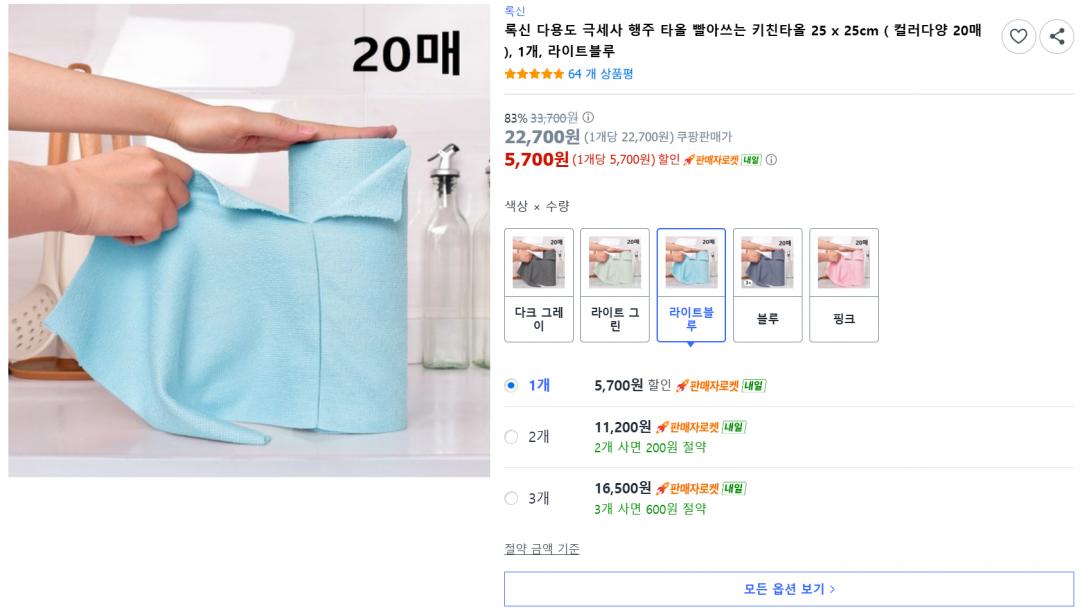Image resolution: width=1080 pixels, height=616 pixels.
Task: Click rocket badge on the 5,700원 price line
Action: point(722,160)
